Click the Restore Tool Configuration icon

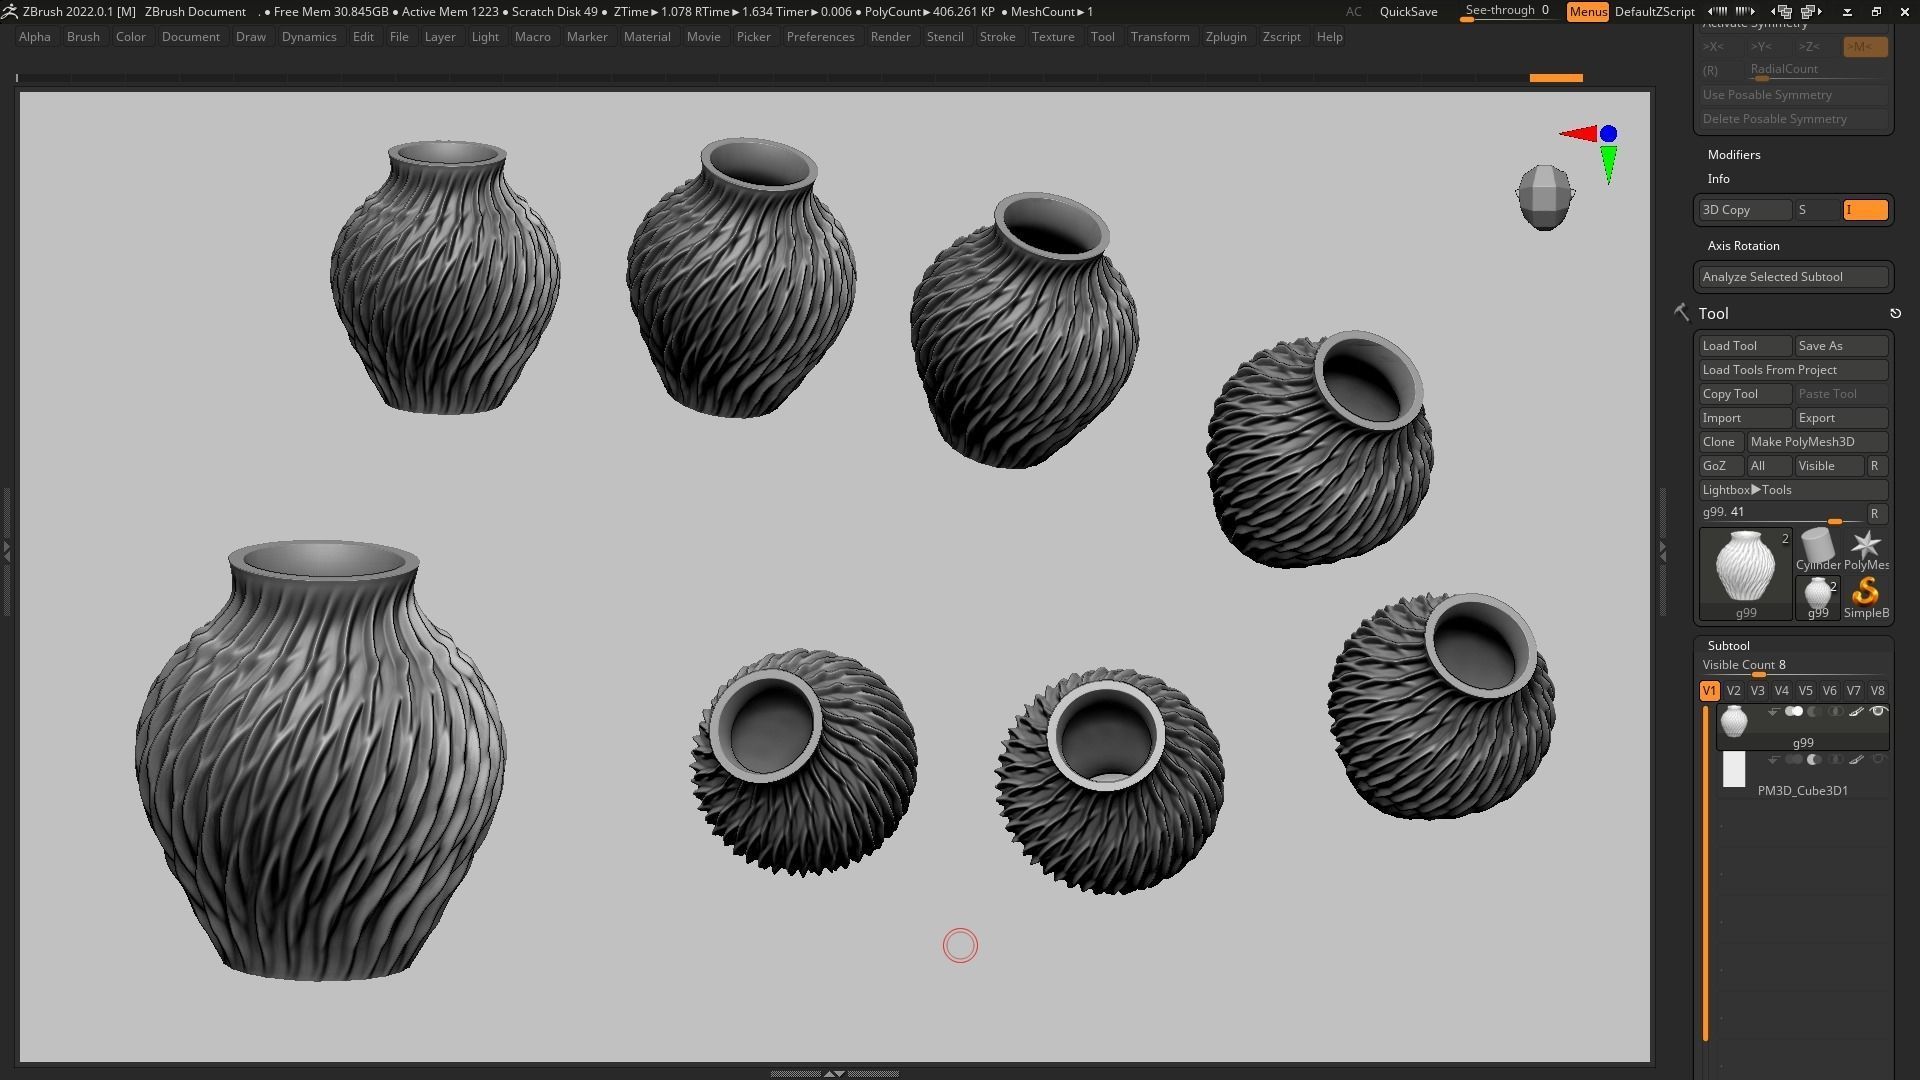point(1895,314)
